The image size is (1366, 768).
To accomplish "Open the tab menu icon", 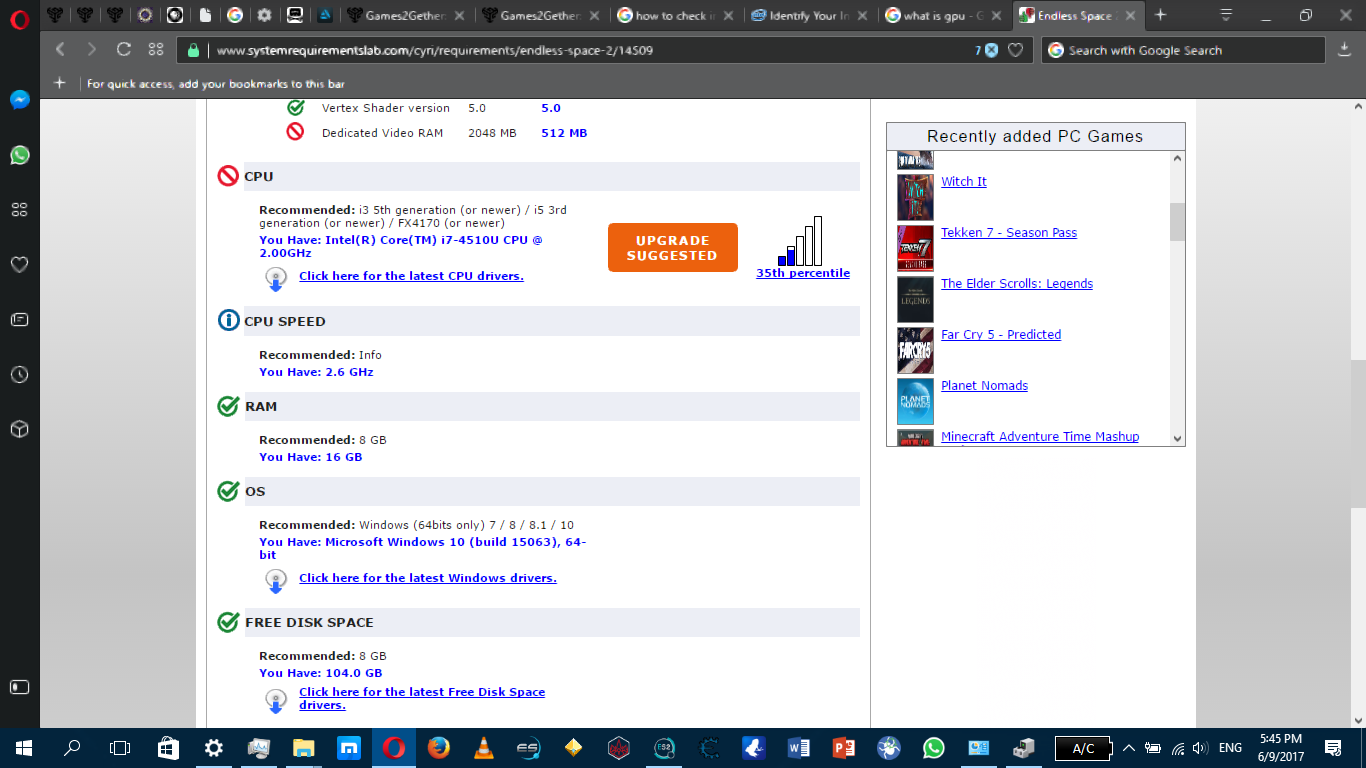I will tap(1226, 15).
